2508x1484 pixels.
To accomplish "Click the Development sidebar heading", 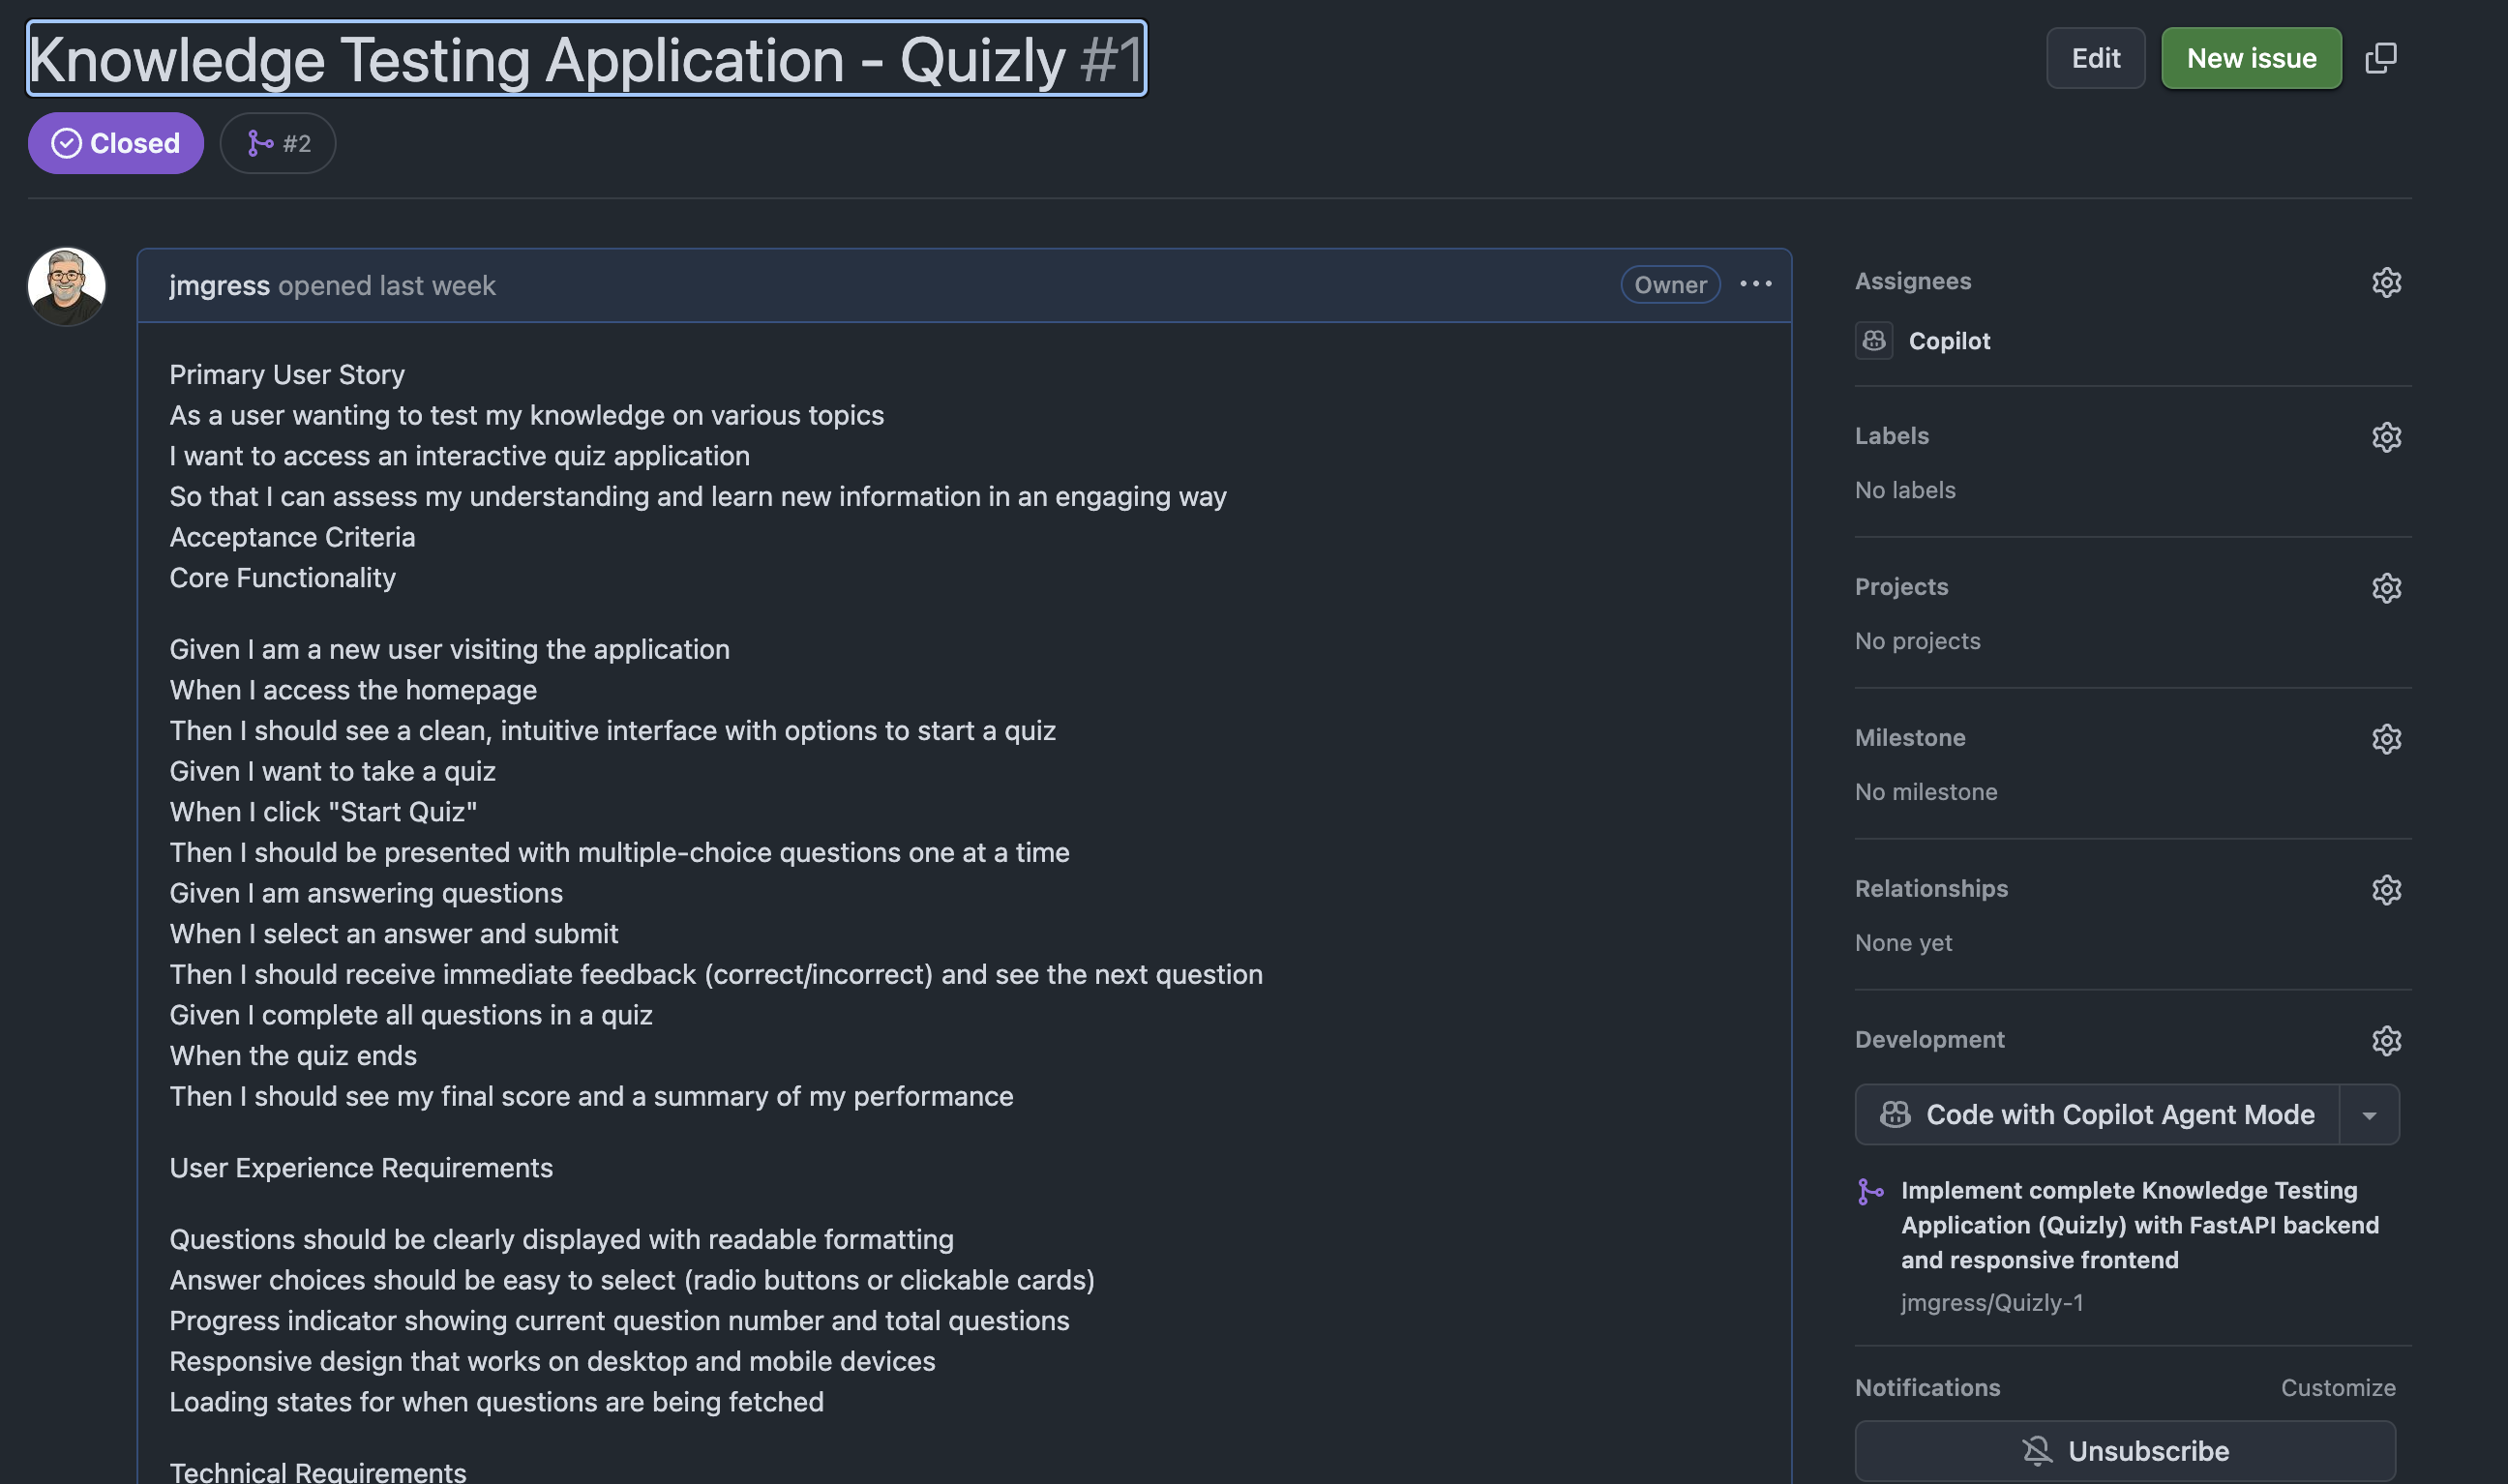I will 1930,1040.
